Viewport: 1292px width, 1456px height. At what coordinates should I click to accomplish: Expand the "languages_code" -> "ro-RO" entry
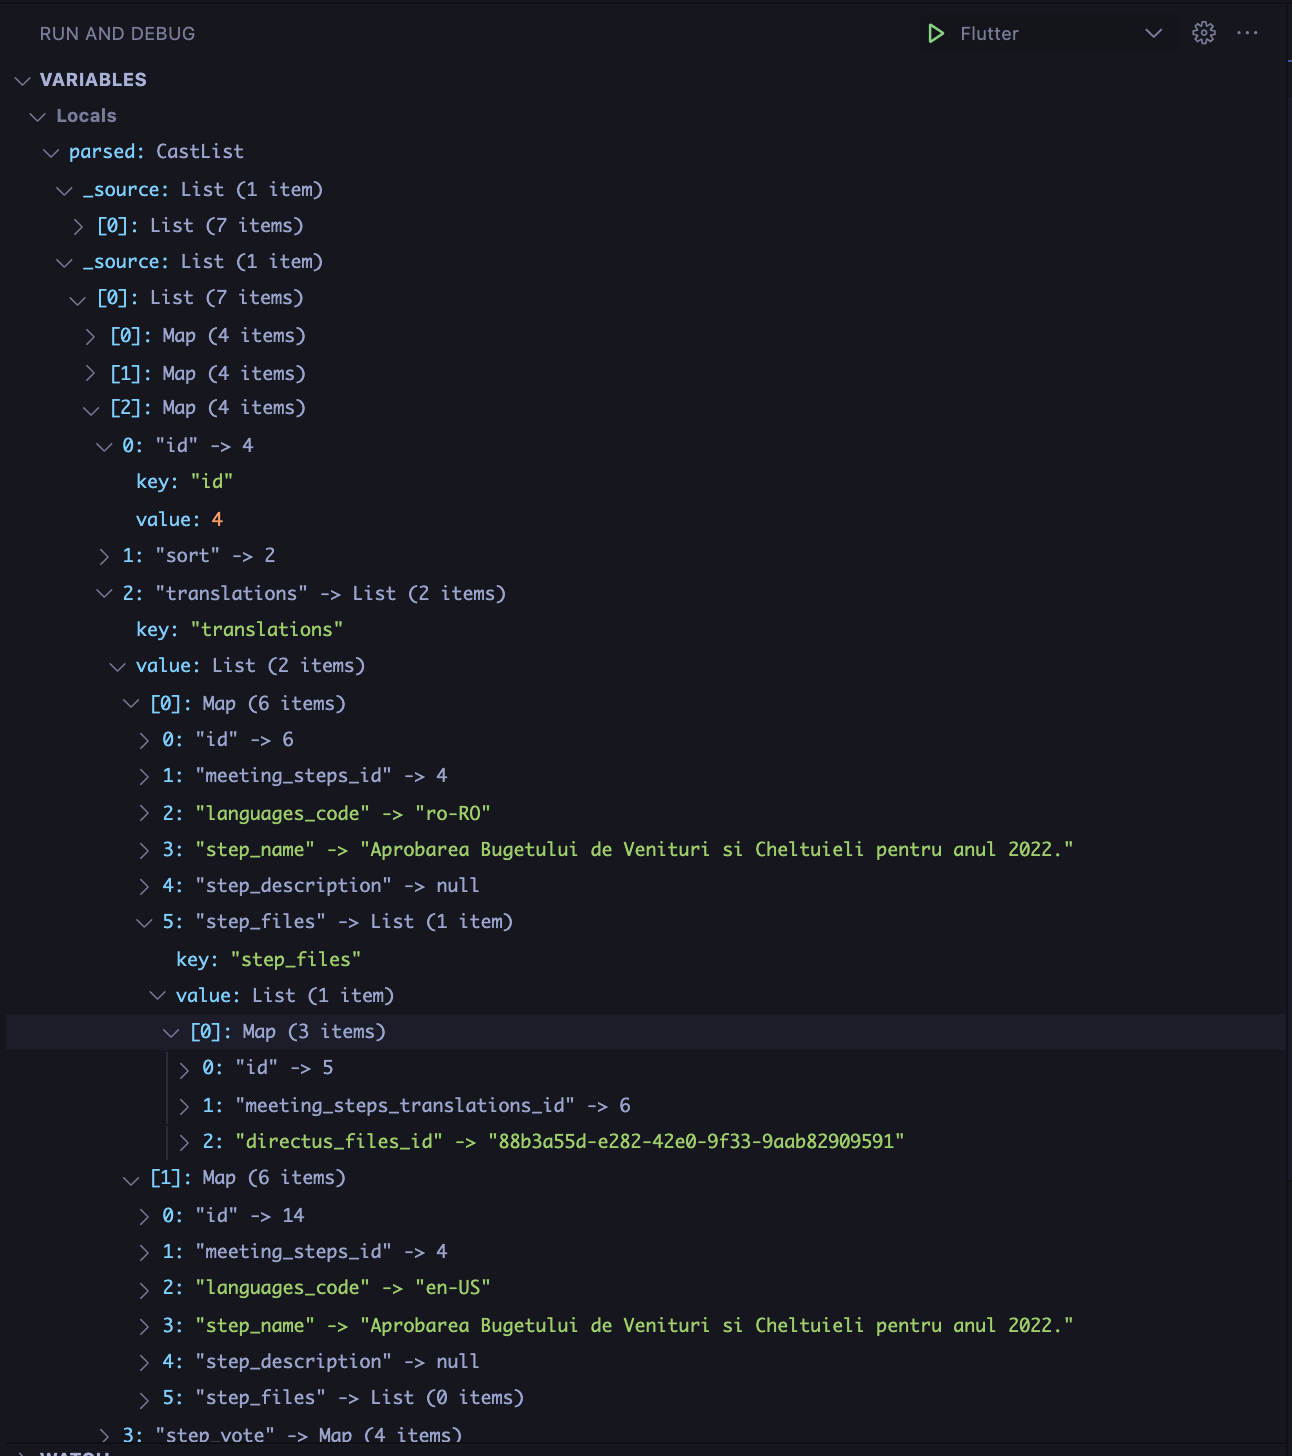pos(144,813)
